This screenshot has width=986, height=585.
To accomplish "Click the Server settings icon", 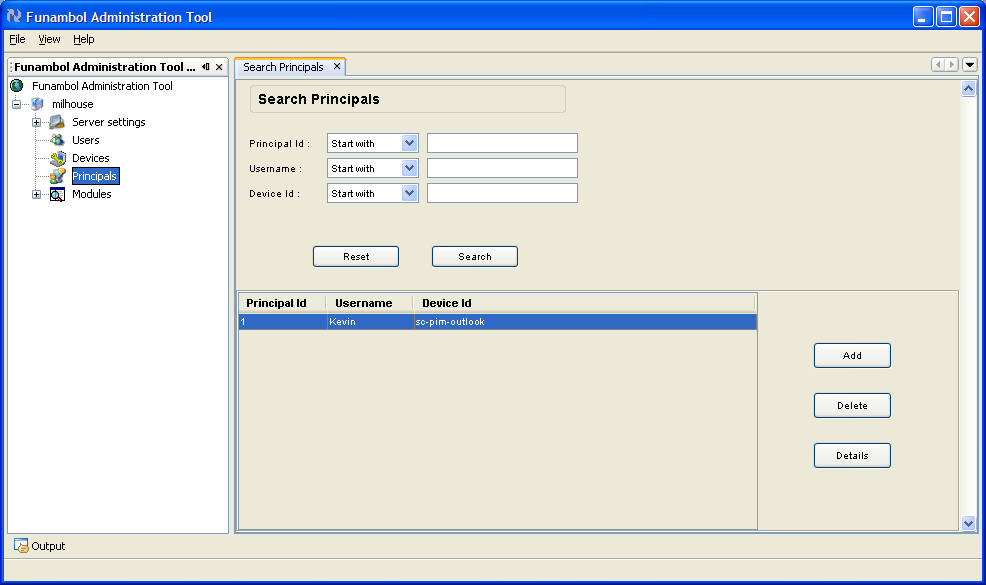I will 57,121.
